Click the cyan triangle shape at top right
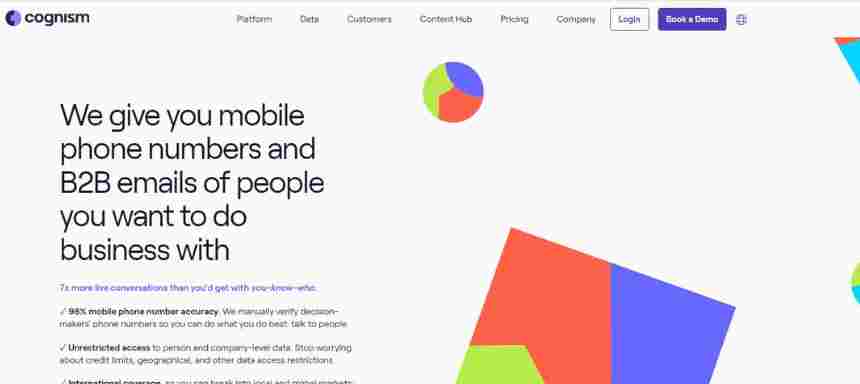This screenshot has width=860, height=384. (849, 59)
